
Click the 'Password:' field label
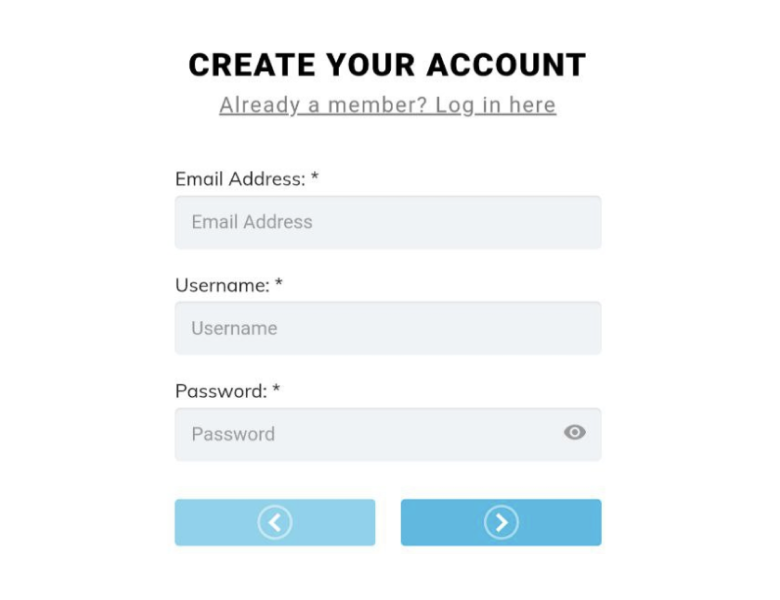tap(221, 391)
